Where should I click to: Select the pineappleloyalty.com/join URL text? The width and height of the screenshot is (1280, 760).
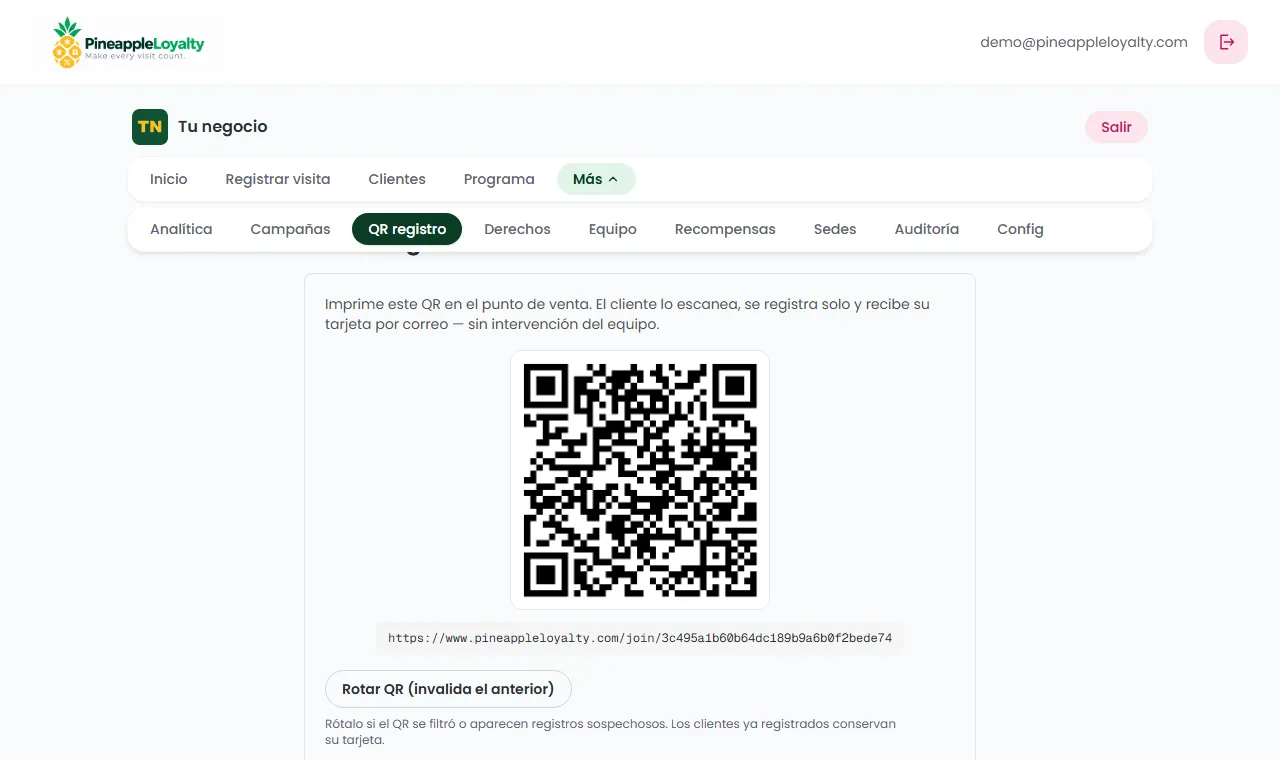[x=640, y=638]
